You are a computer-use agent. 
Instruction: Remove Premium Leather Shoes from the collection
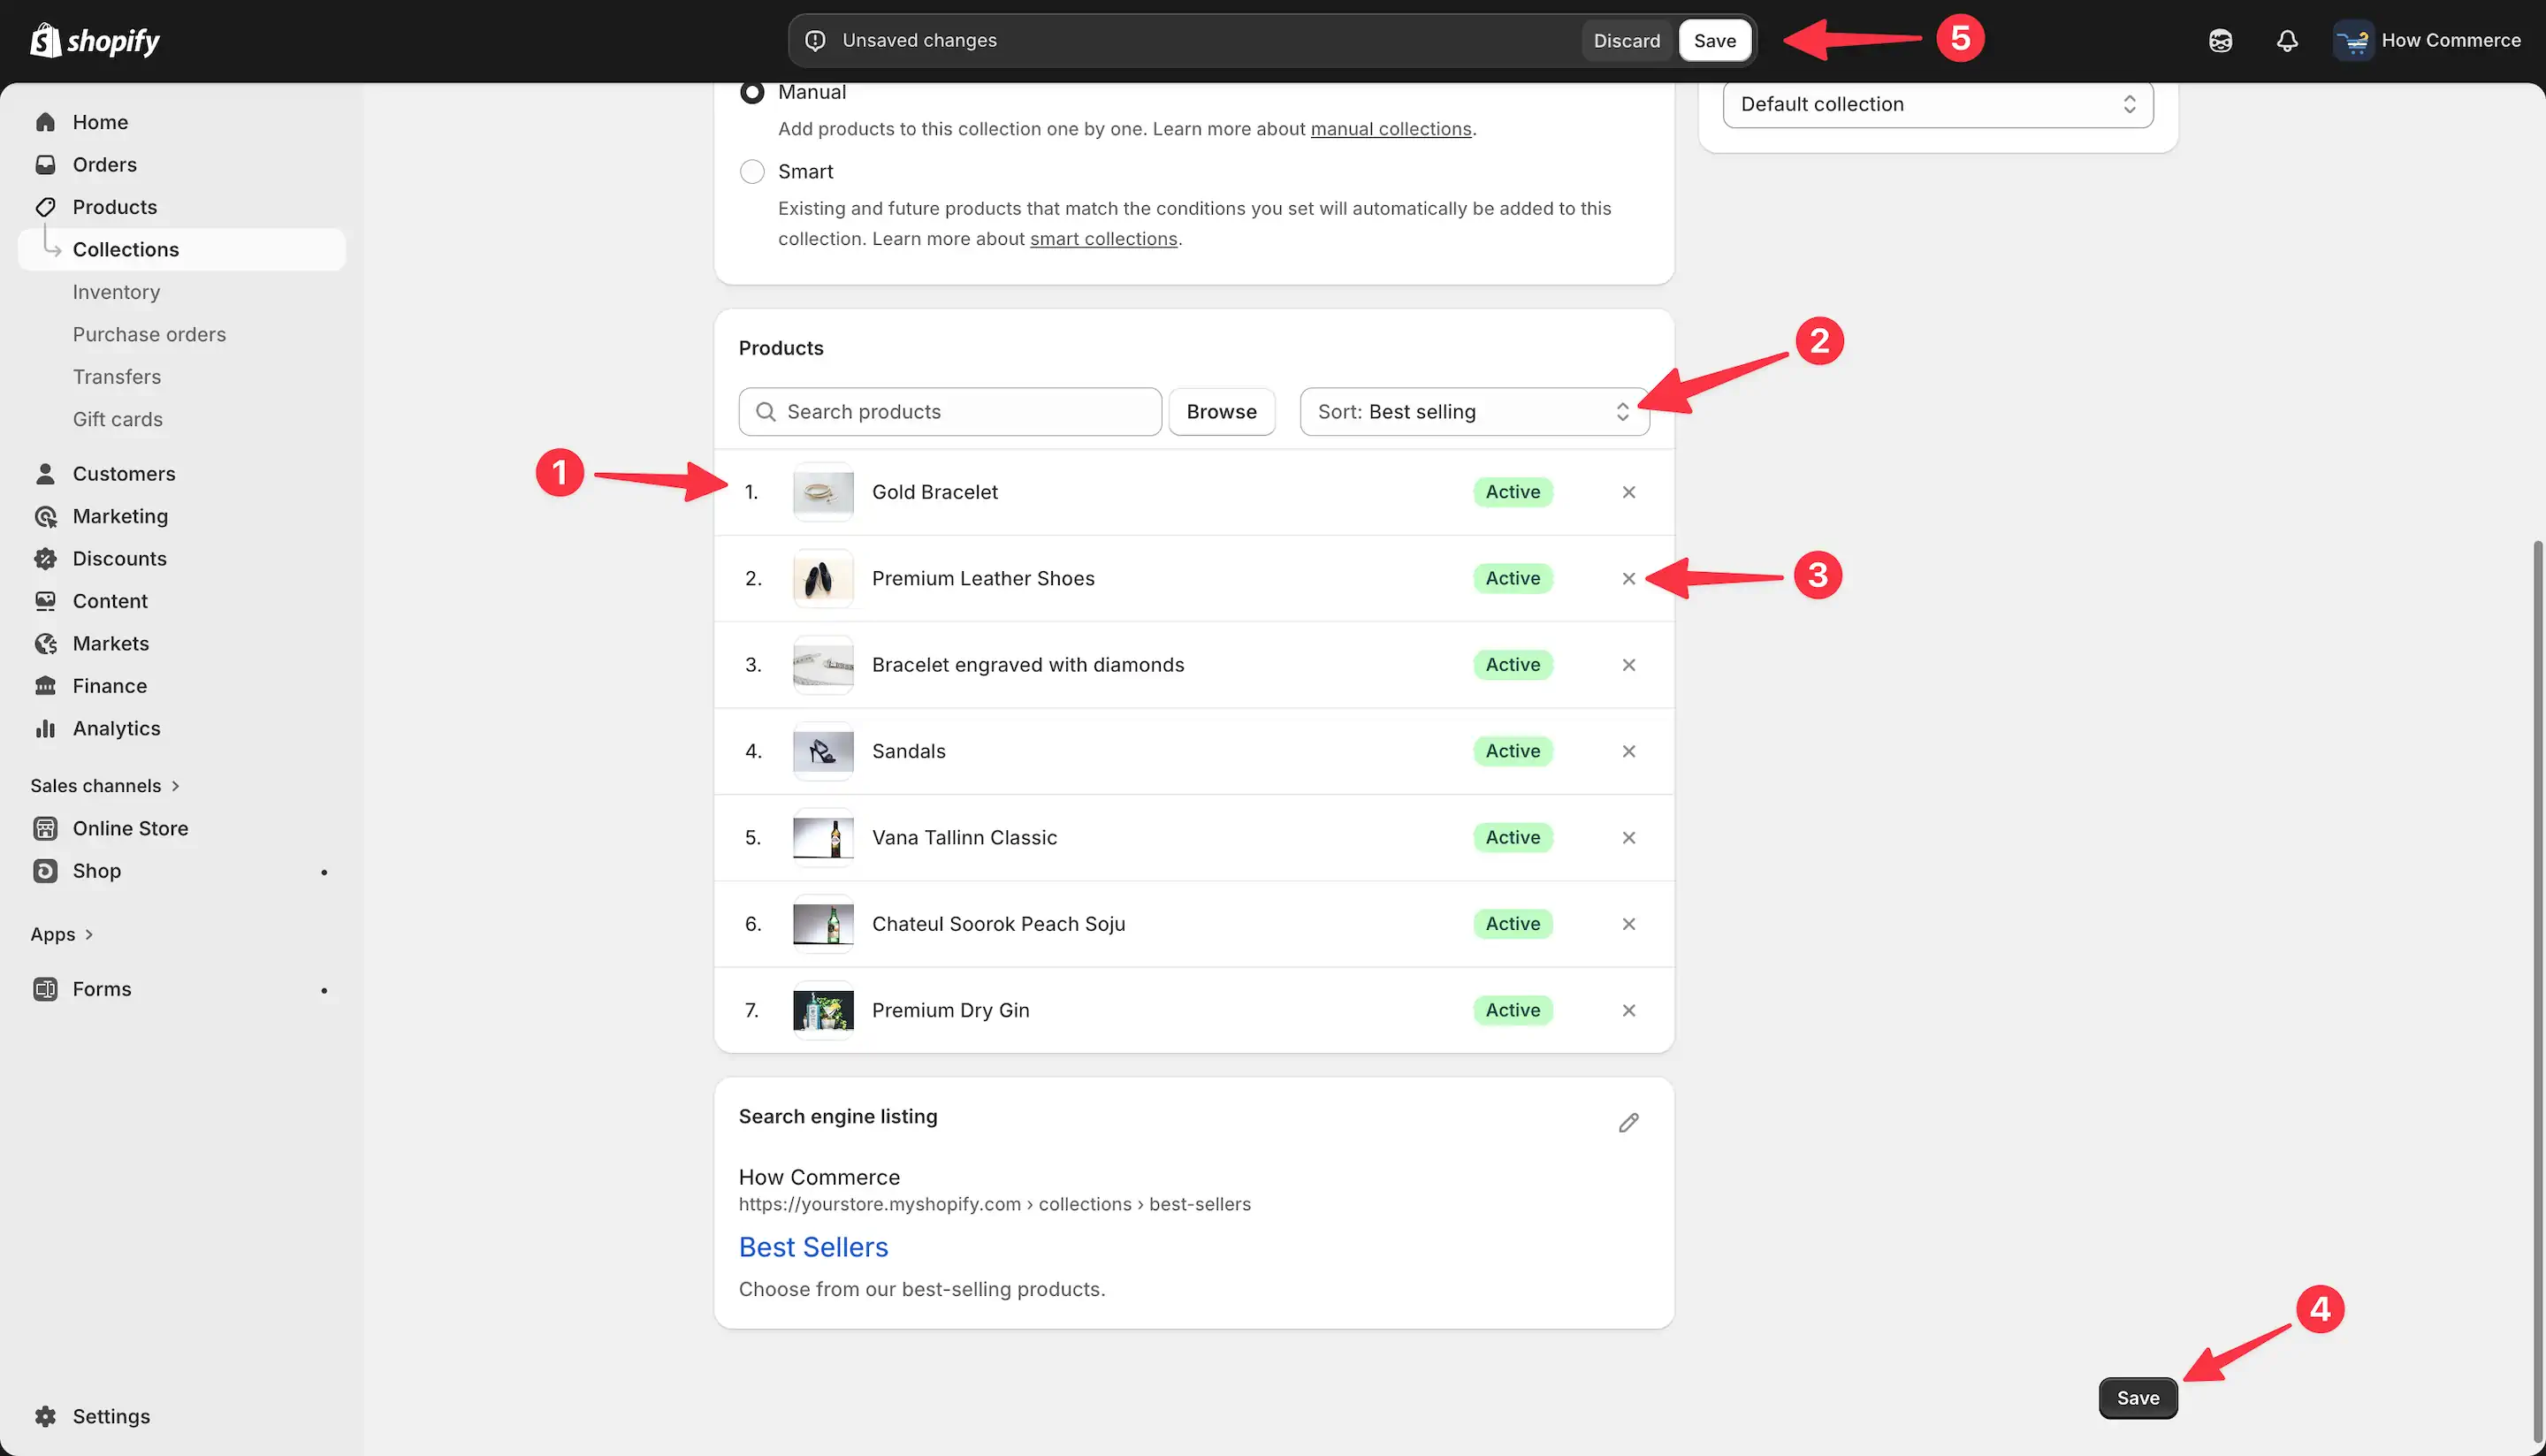[1628, 579]
